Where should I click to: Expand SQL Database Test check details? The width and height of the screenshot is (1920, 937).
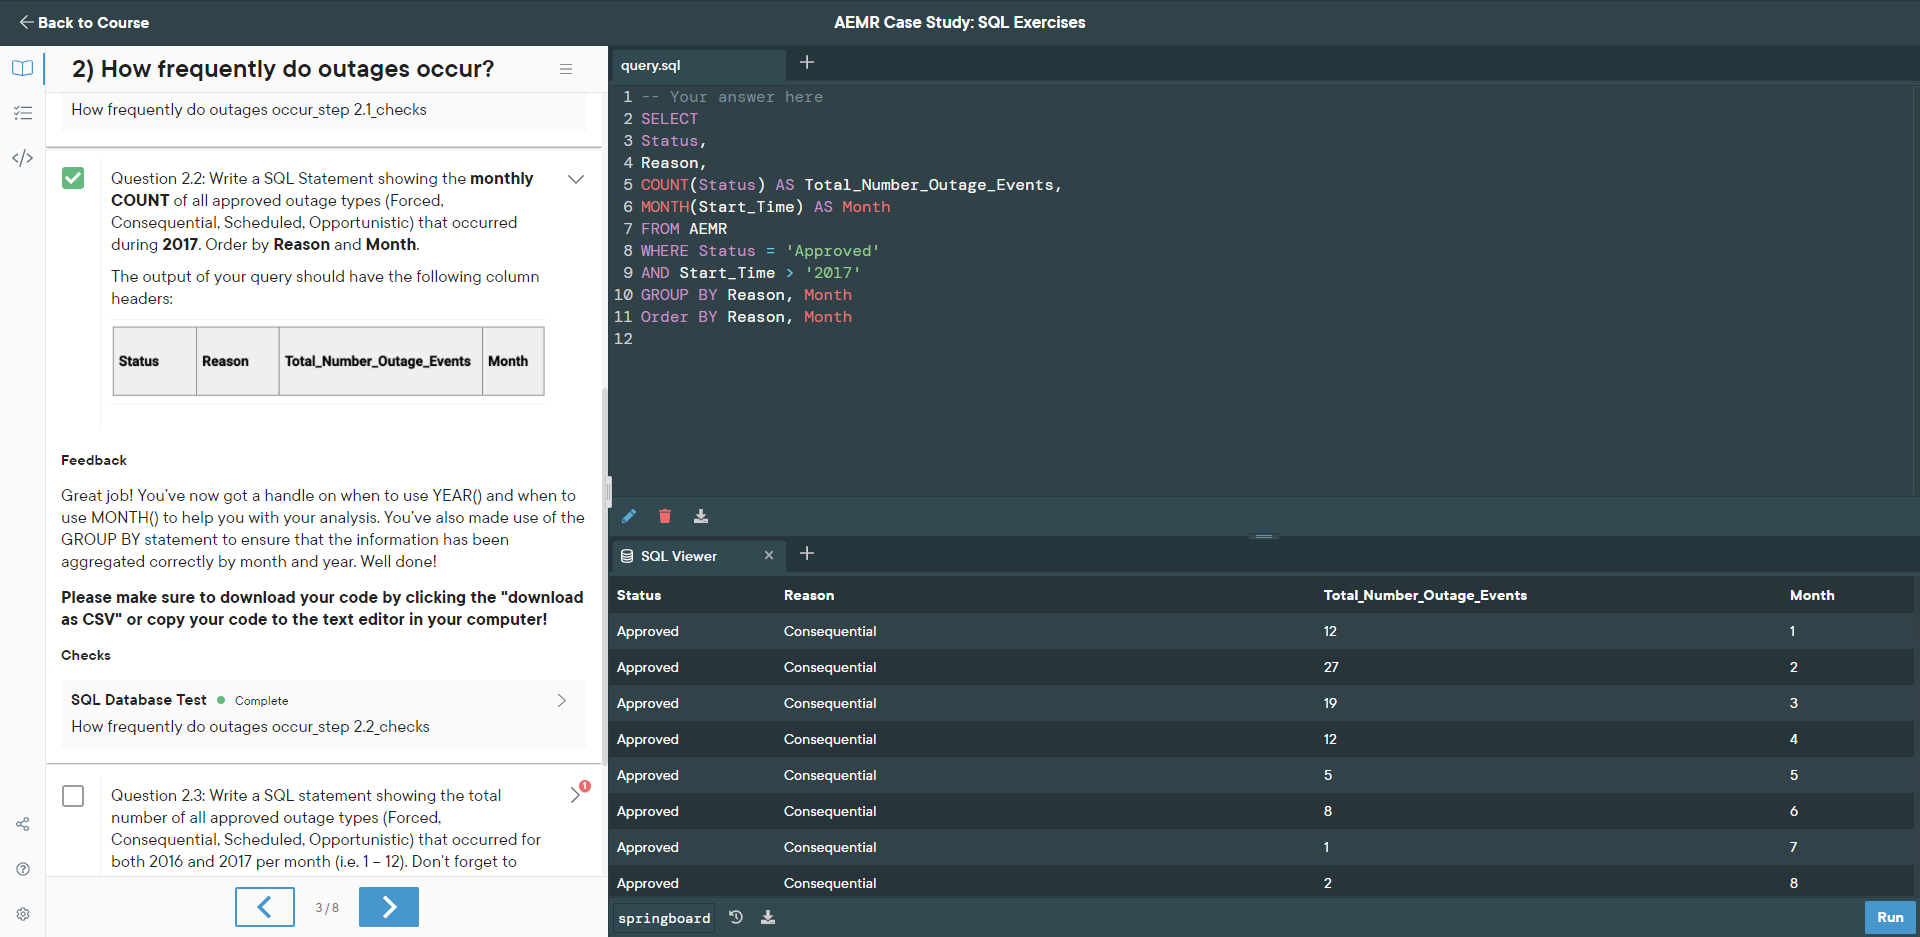tap(562, 700)
